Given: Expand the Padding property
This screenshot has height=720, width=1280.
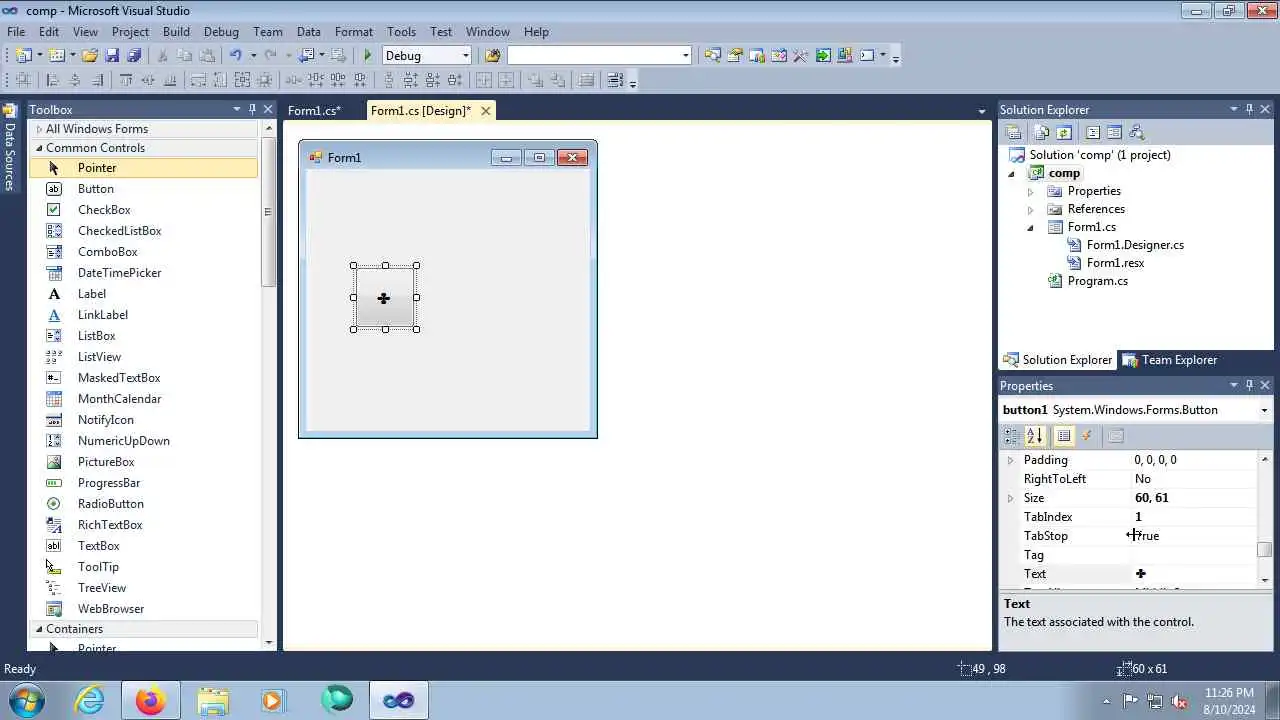Looking at the screenshot, I should (1010, 460).
